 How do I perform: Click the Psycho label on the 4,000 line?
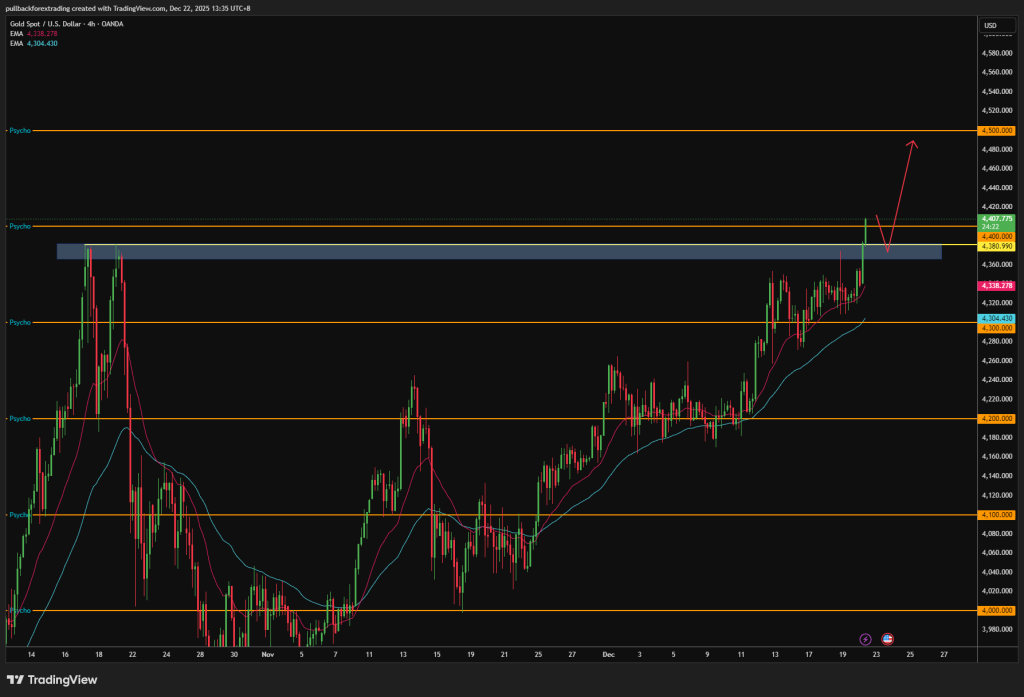tap(19, 610)
